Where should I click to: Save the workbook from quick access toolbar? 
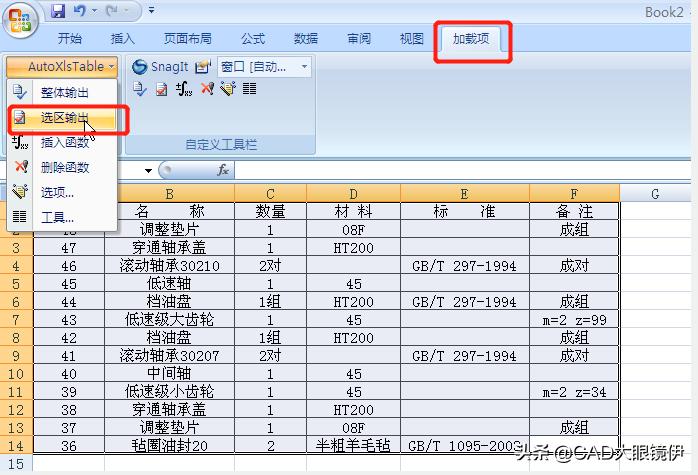click(x=58, y=11)
